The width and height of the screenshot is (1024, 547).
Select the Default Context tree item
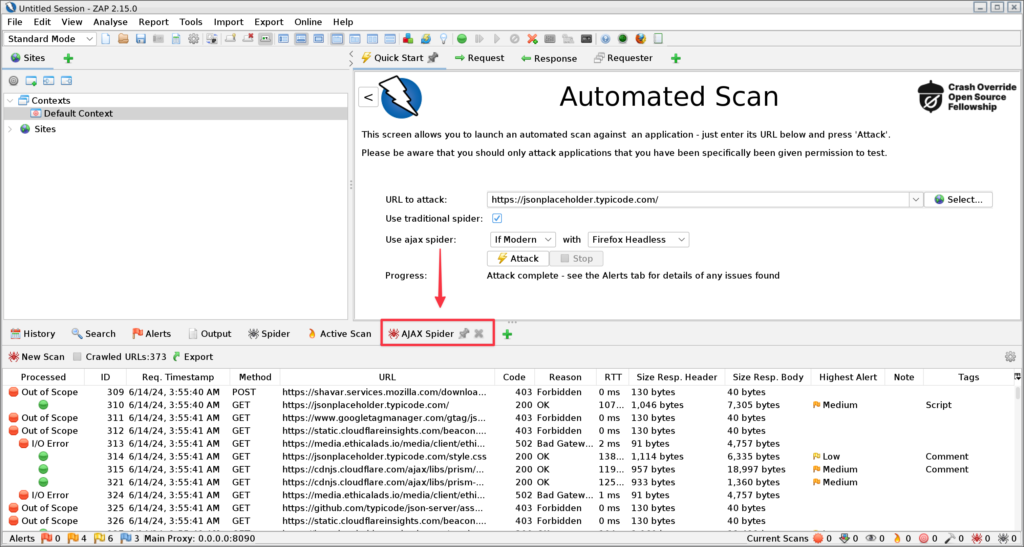[72, 114]
